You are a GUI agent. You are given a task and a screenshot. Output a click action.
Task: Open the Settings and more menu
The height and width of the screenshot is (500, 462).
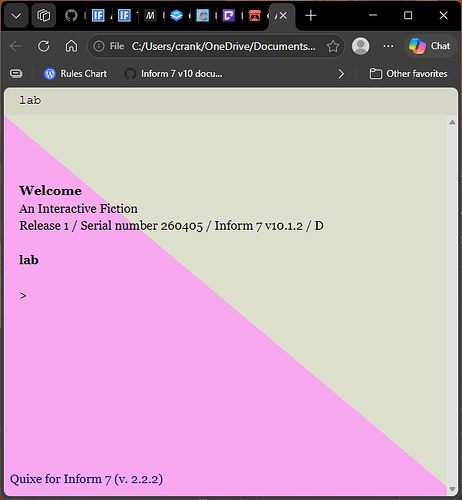tap(388, 46)
